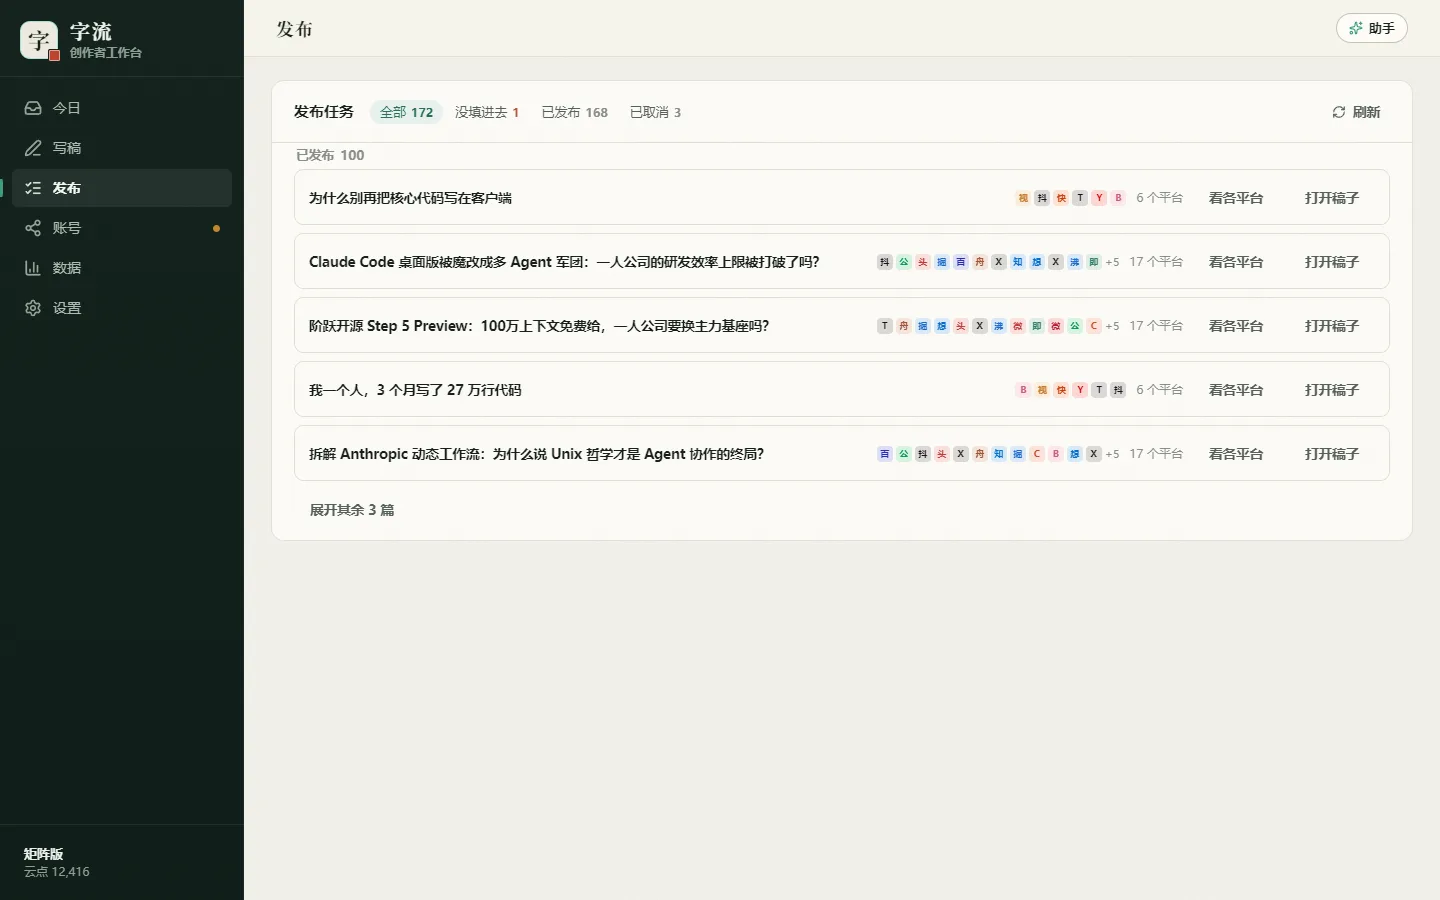Image resolution: width=1440 pixels, height=900 pixels.
Task: Click the title 为什么别再把核心代码写在客户端
Action: click(x=410, y=198)
